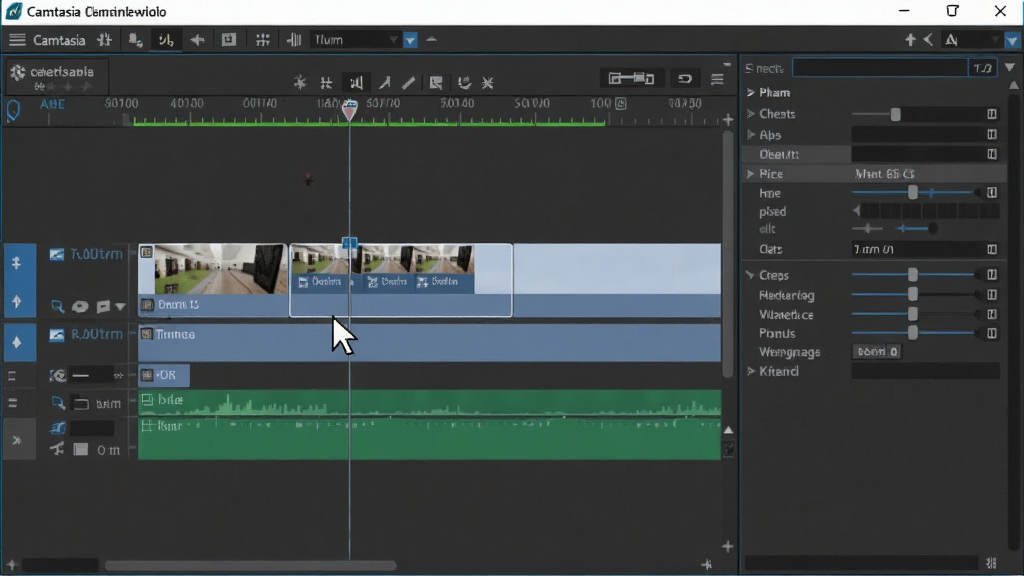Toggle the checkbox beside Cheats slider
This screenshot has width=1024, height=576.
(992, 114)
